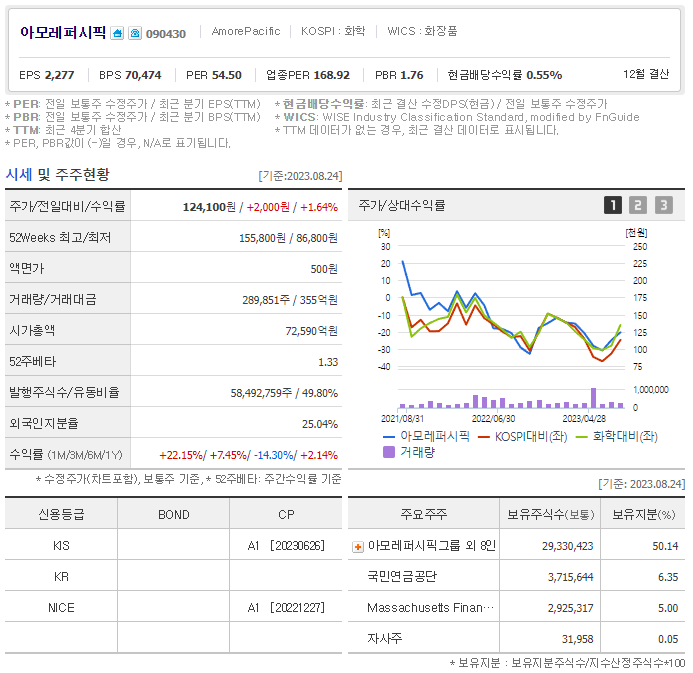
Task: Select the 아모레퍼시픽 company name heading
Action: pos(63,33)
